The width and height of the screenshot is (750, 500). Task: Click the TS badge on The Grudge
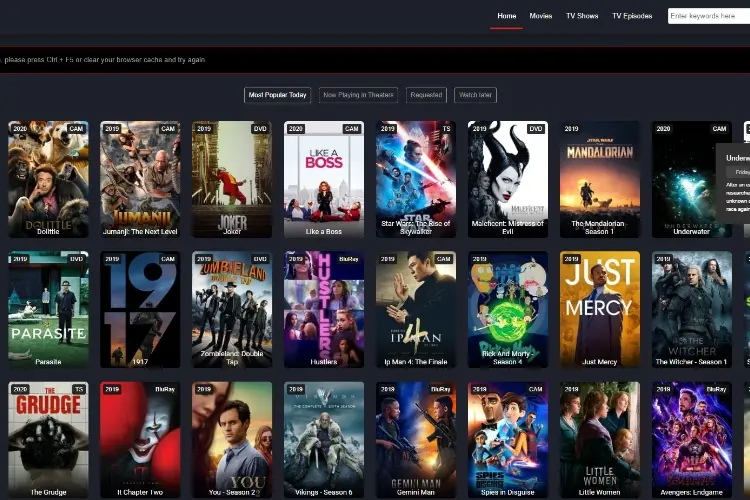[x=79, y=389]
